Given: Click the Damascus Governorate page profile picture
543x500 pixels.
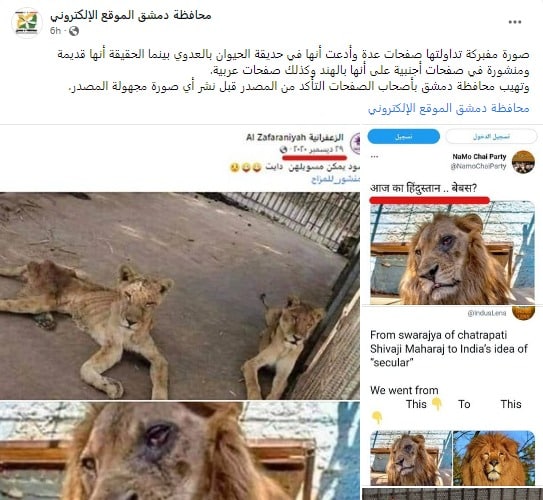Looking at the screenshot, I should pos(27,23).
